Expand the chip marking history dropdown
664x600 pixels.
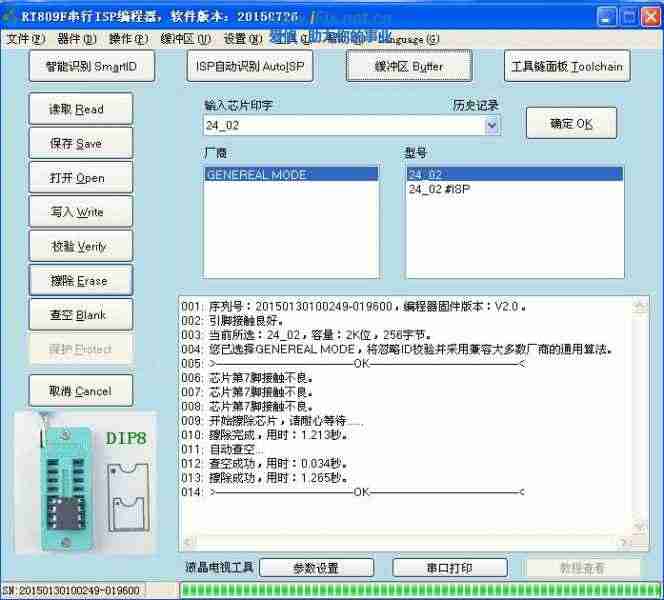pos(492,126)
